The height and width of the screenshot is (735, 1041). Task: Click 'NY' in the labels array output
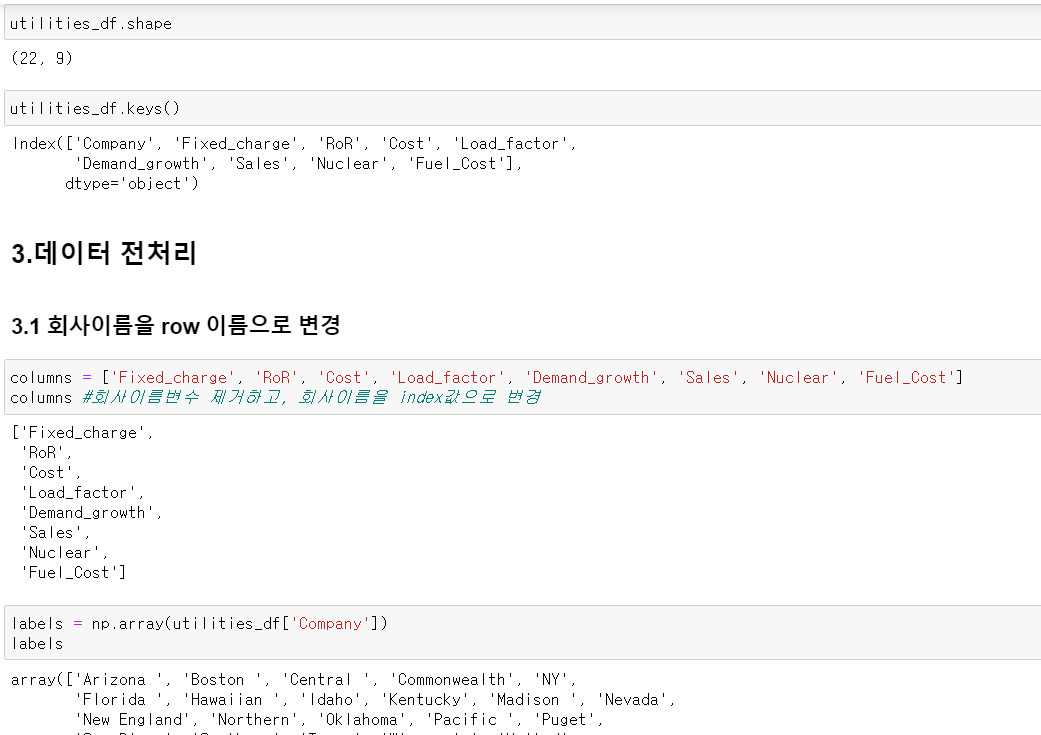[551, 680]
